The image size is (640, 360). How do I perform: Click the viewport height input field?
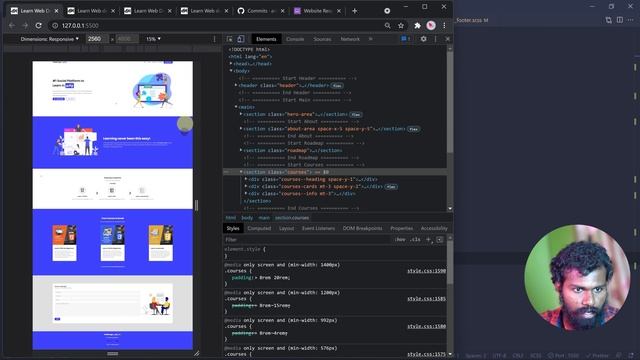click(x=127, y=39)
